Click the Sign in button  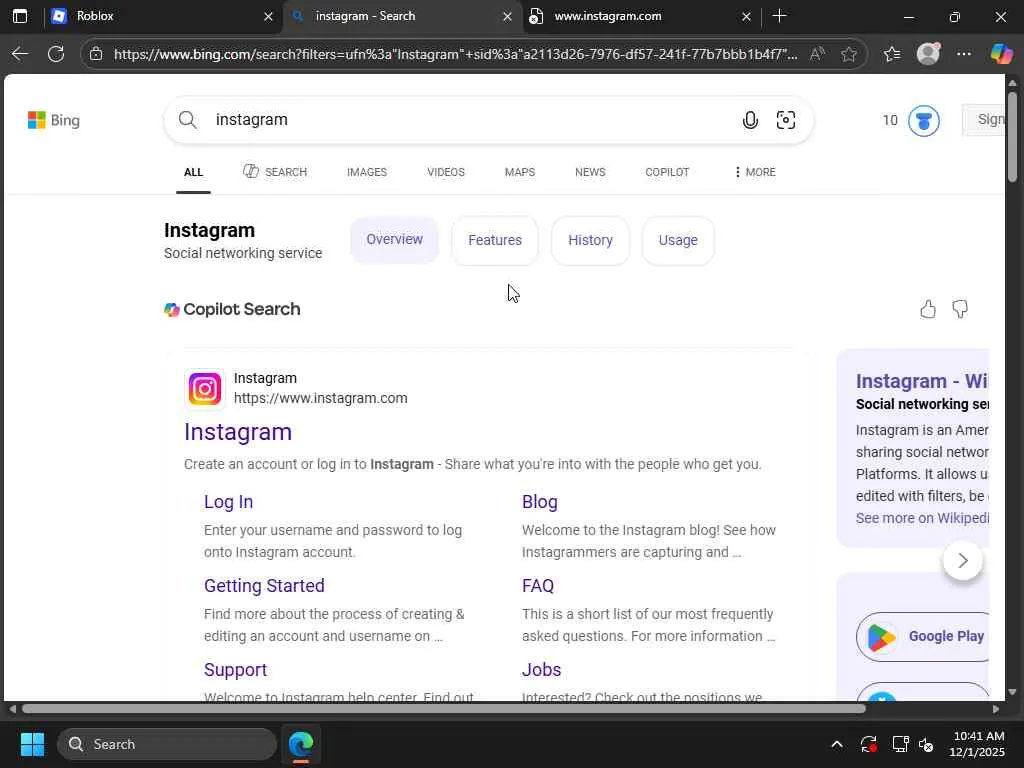pyautogui.click(x=983, y=120)
